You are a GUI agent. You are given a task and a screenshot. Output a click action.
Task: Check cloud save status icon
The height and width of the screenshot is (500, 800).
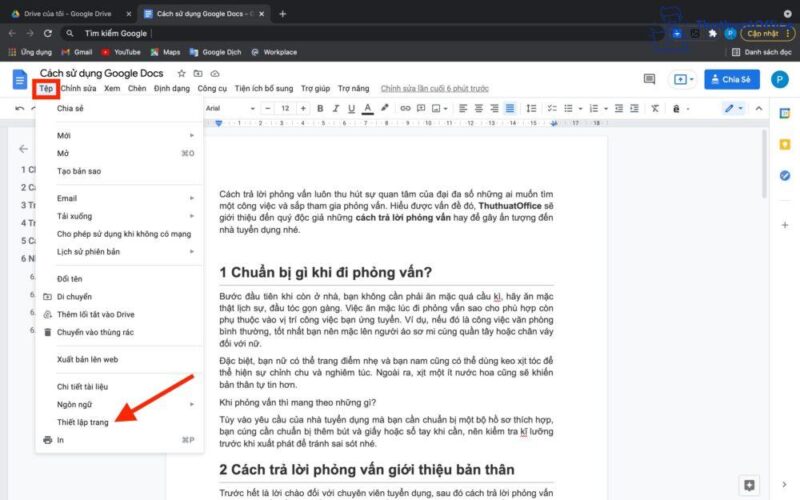coord(215,73)
